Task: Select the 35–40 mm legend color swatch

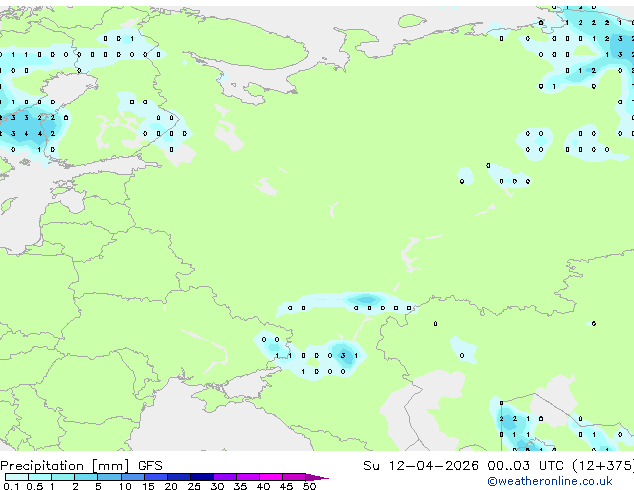Action: pyautogui.click(x=248, y=477)
